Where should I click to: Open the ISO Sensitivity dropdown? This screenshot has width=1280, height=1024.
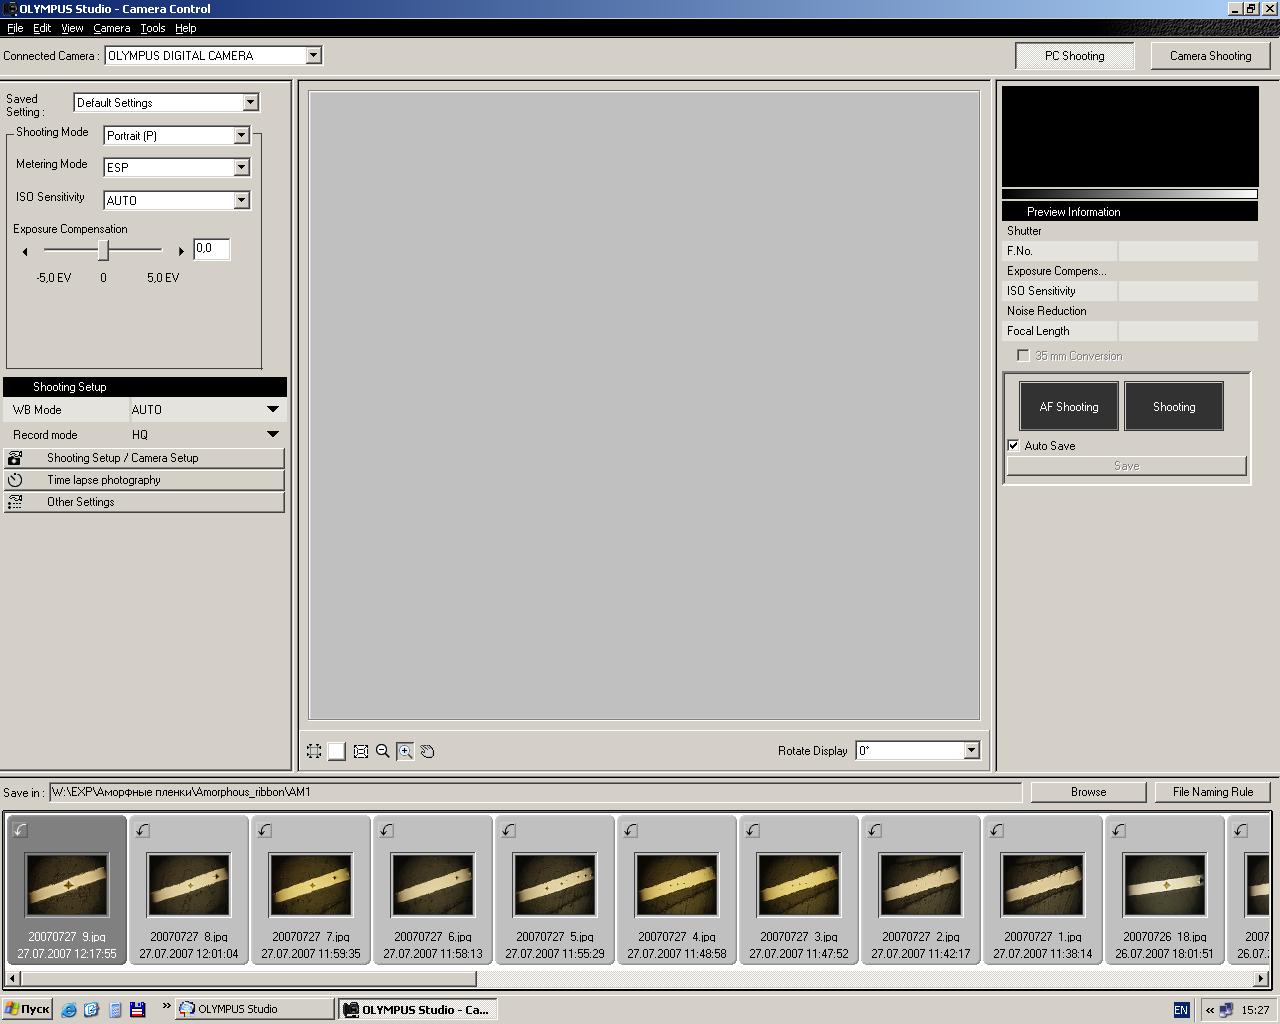click(x=241, y=200)
